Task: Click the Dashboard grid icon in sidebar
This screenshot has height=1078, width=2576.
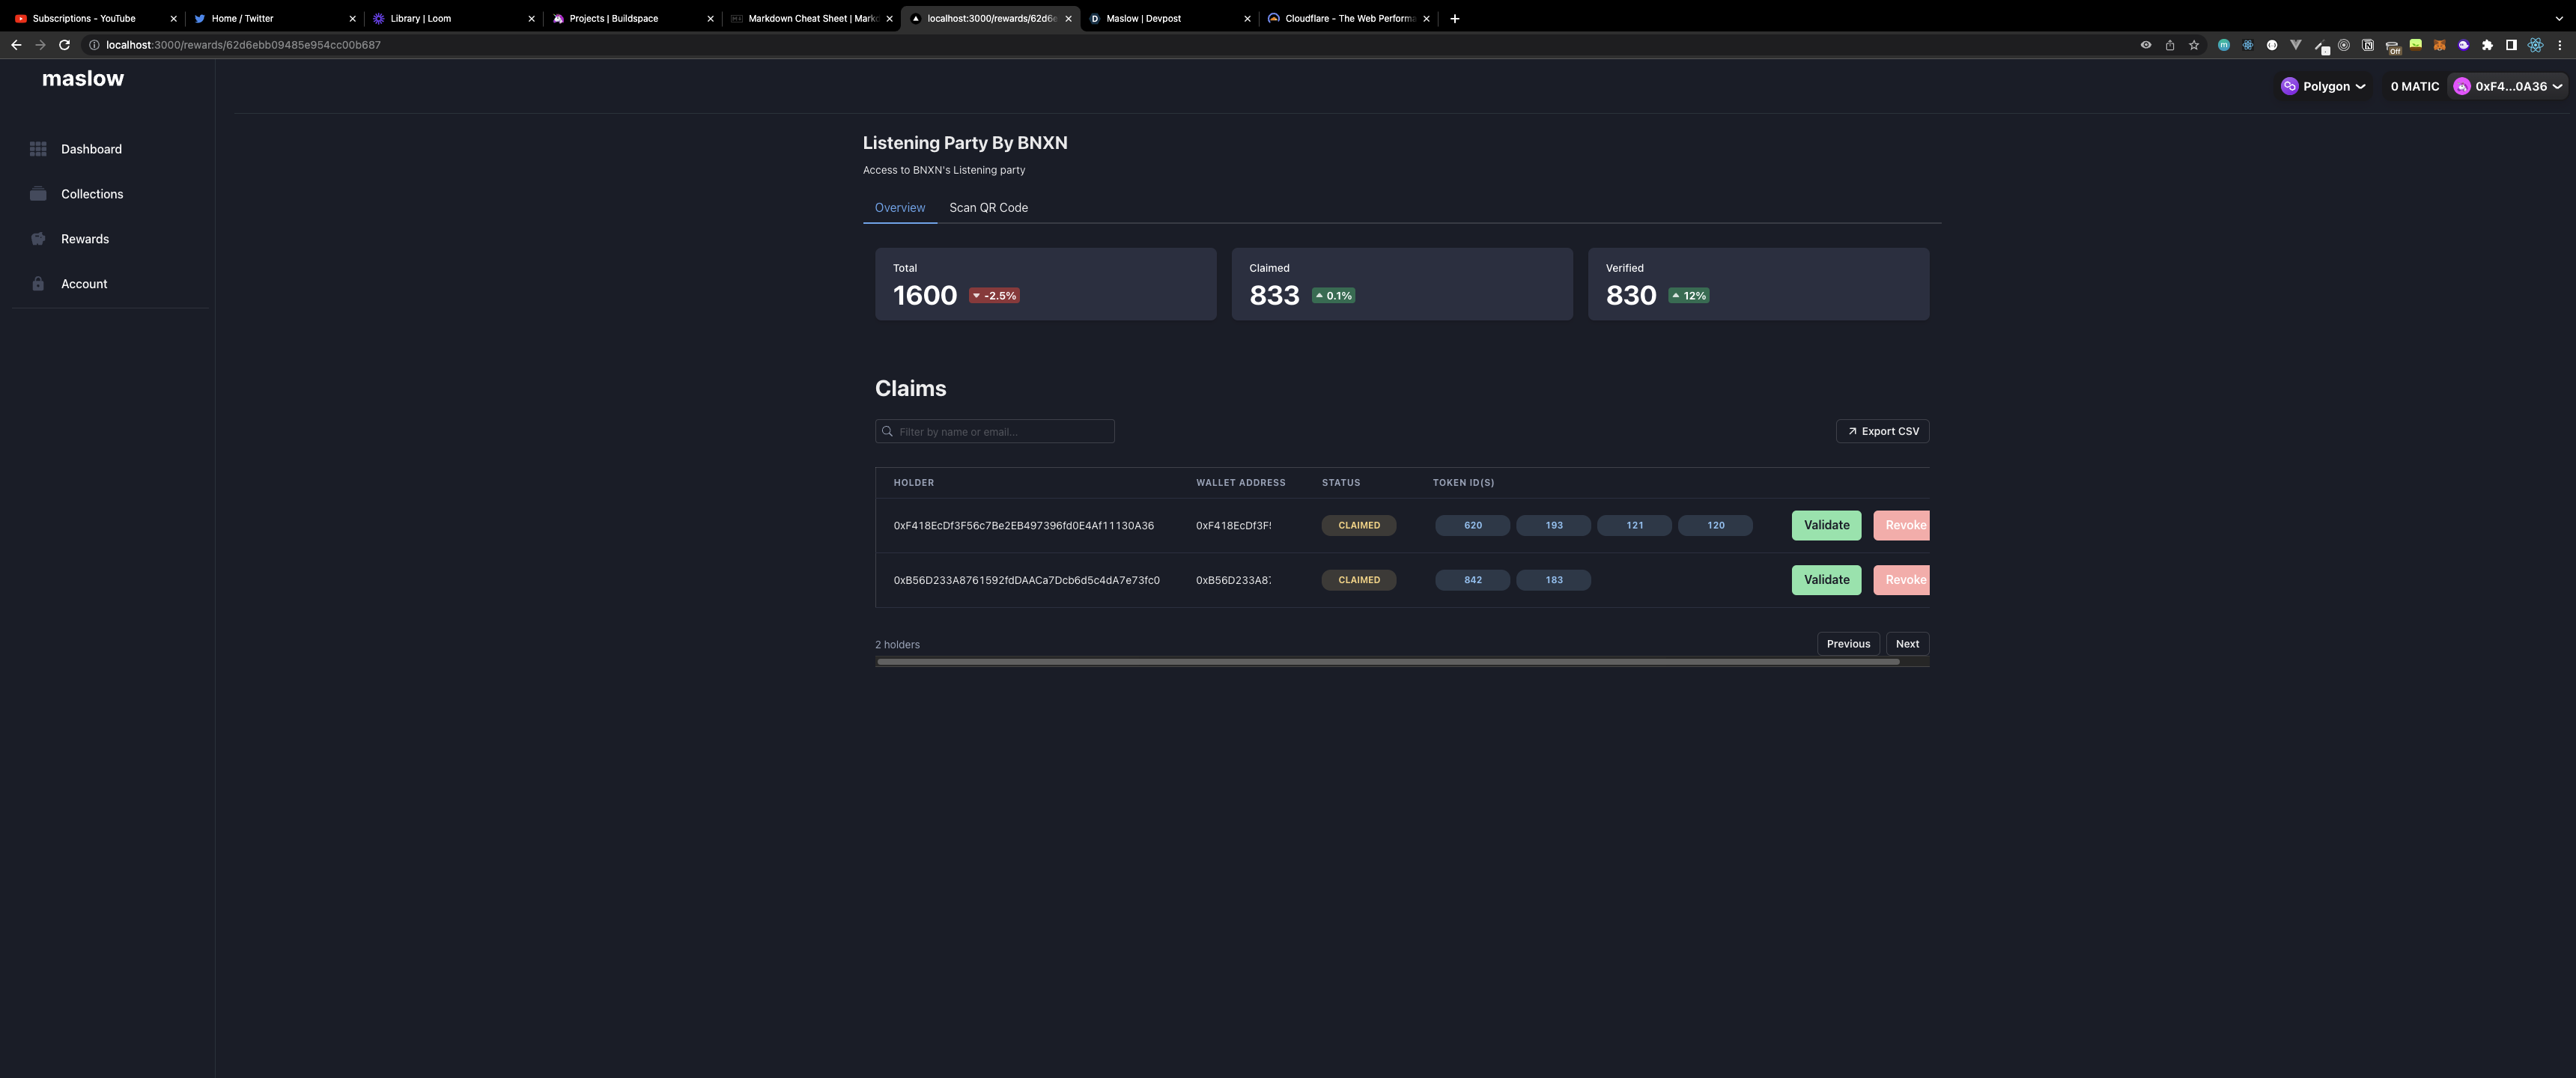Action: 38,149
